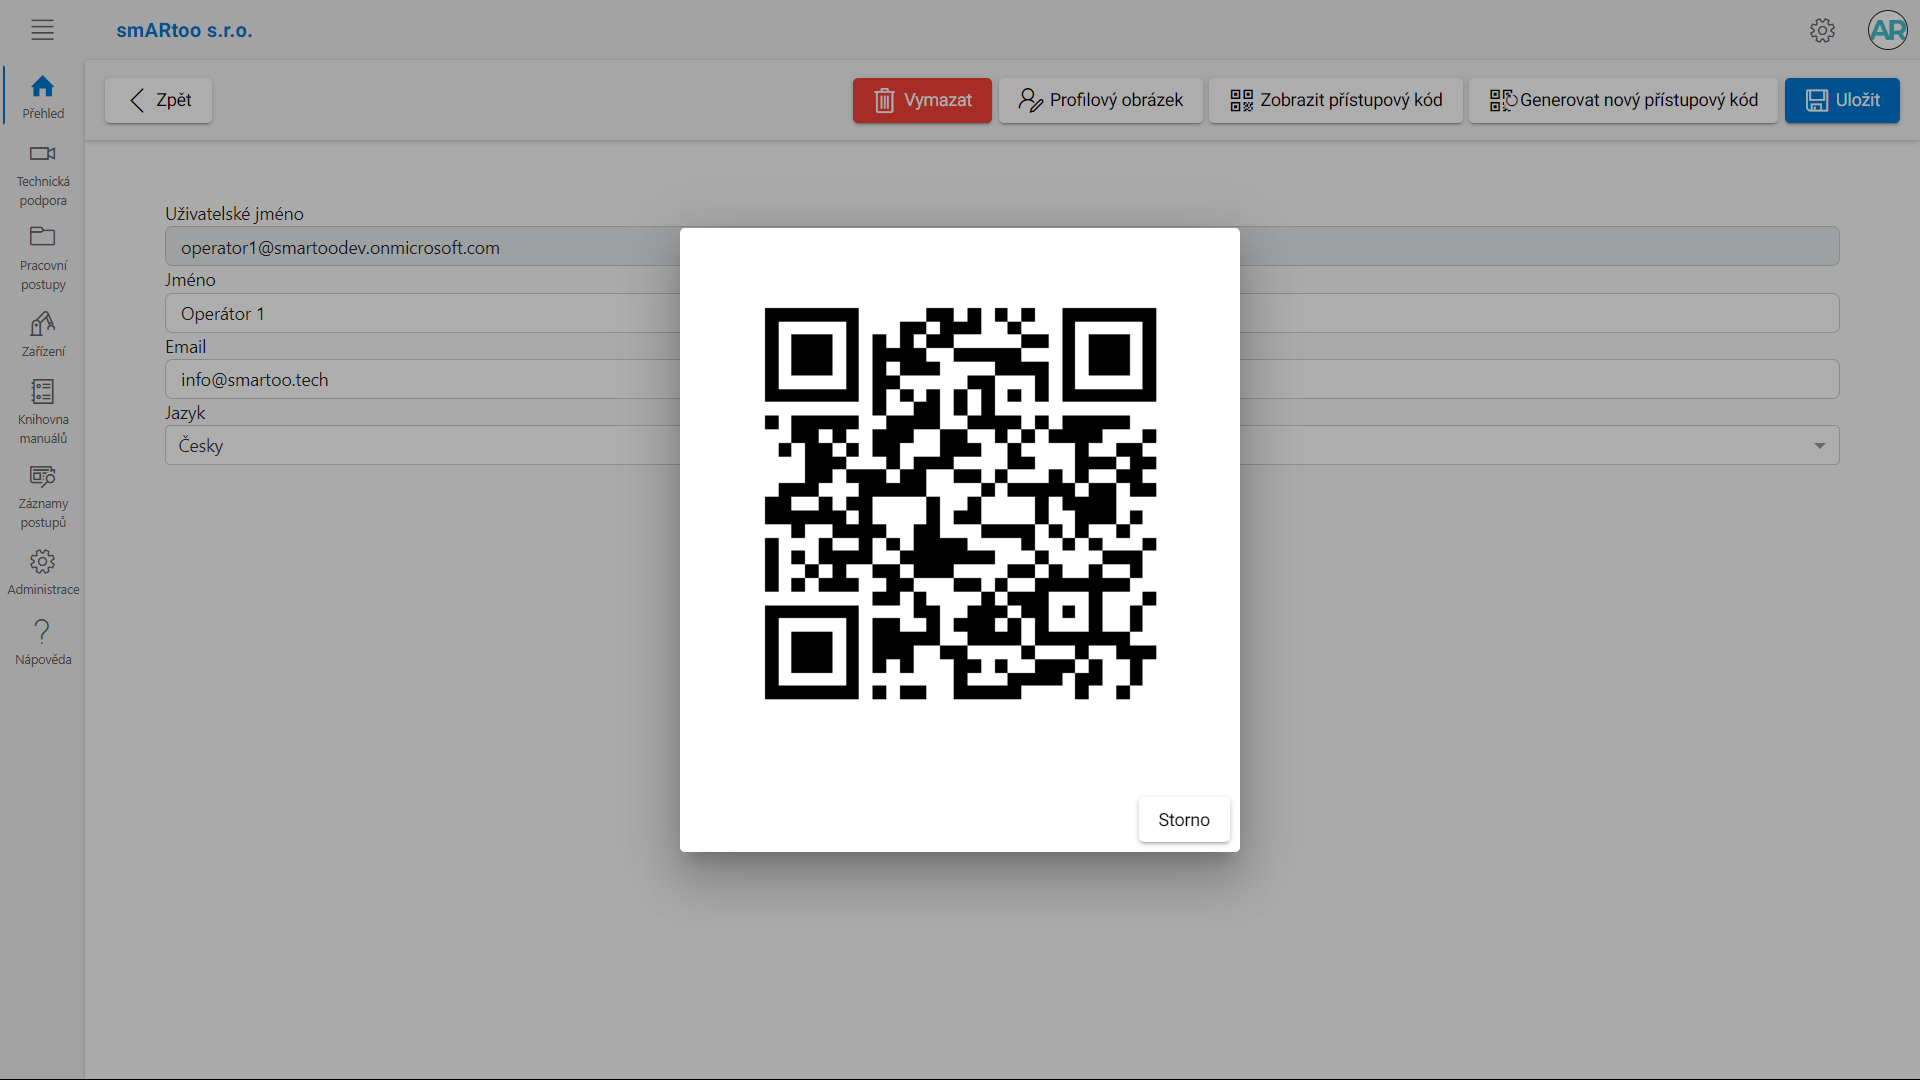Open the hamburger menu
Viewport: 1920px width, 1080px height.
42,30
